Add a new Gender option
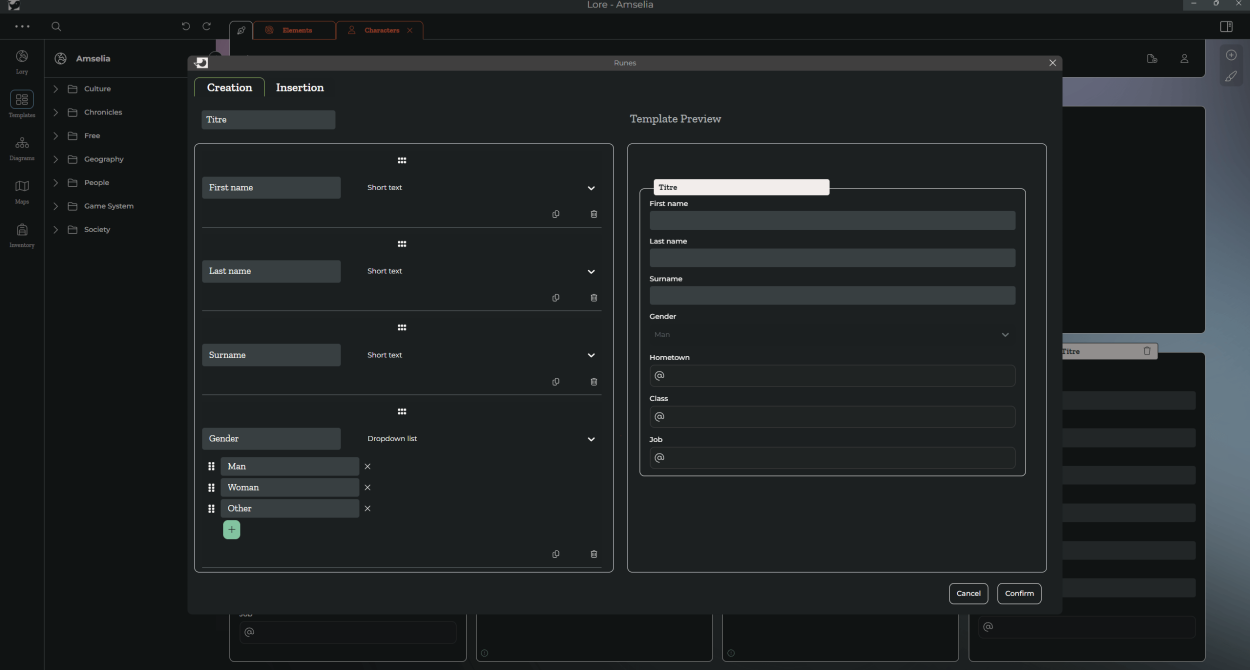Image resolution: width=1250 pixels, height=670 pixels. [x=232, y=530]
